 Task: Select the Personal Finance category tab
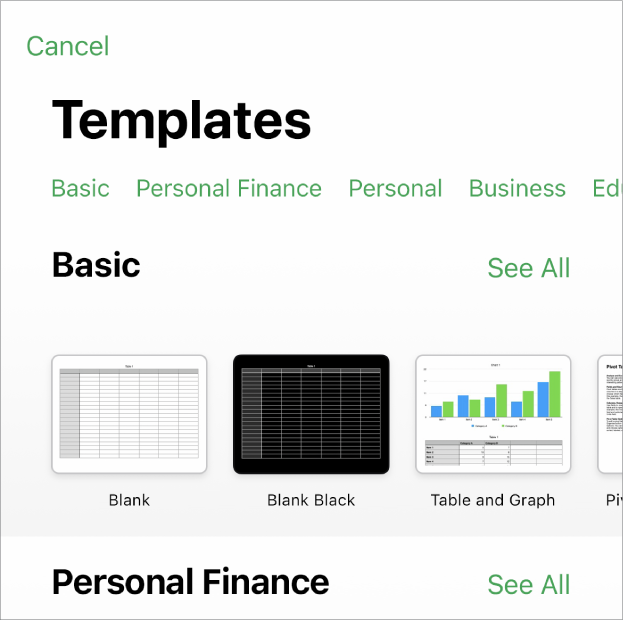pyautogui.click(x=229, y=188)
